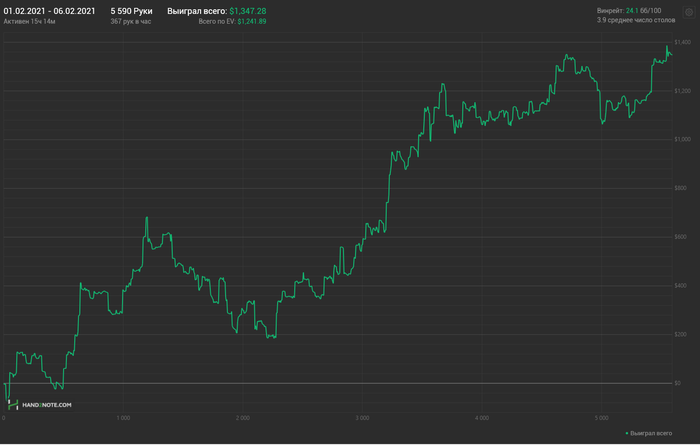Image resolution: width=700 pixels, height=445 pixels.
Task: Click the 2 000 hands x-axis label
Action: [243, 418]
